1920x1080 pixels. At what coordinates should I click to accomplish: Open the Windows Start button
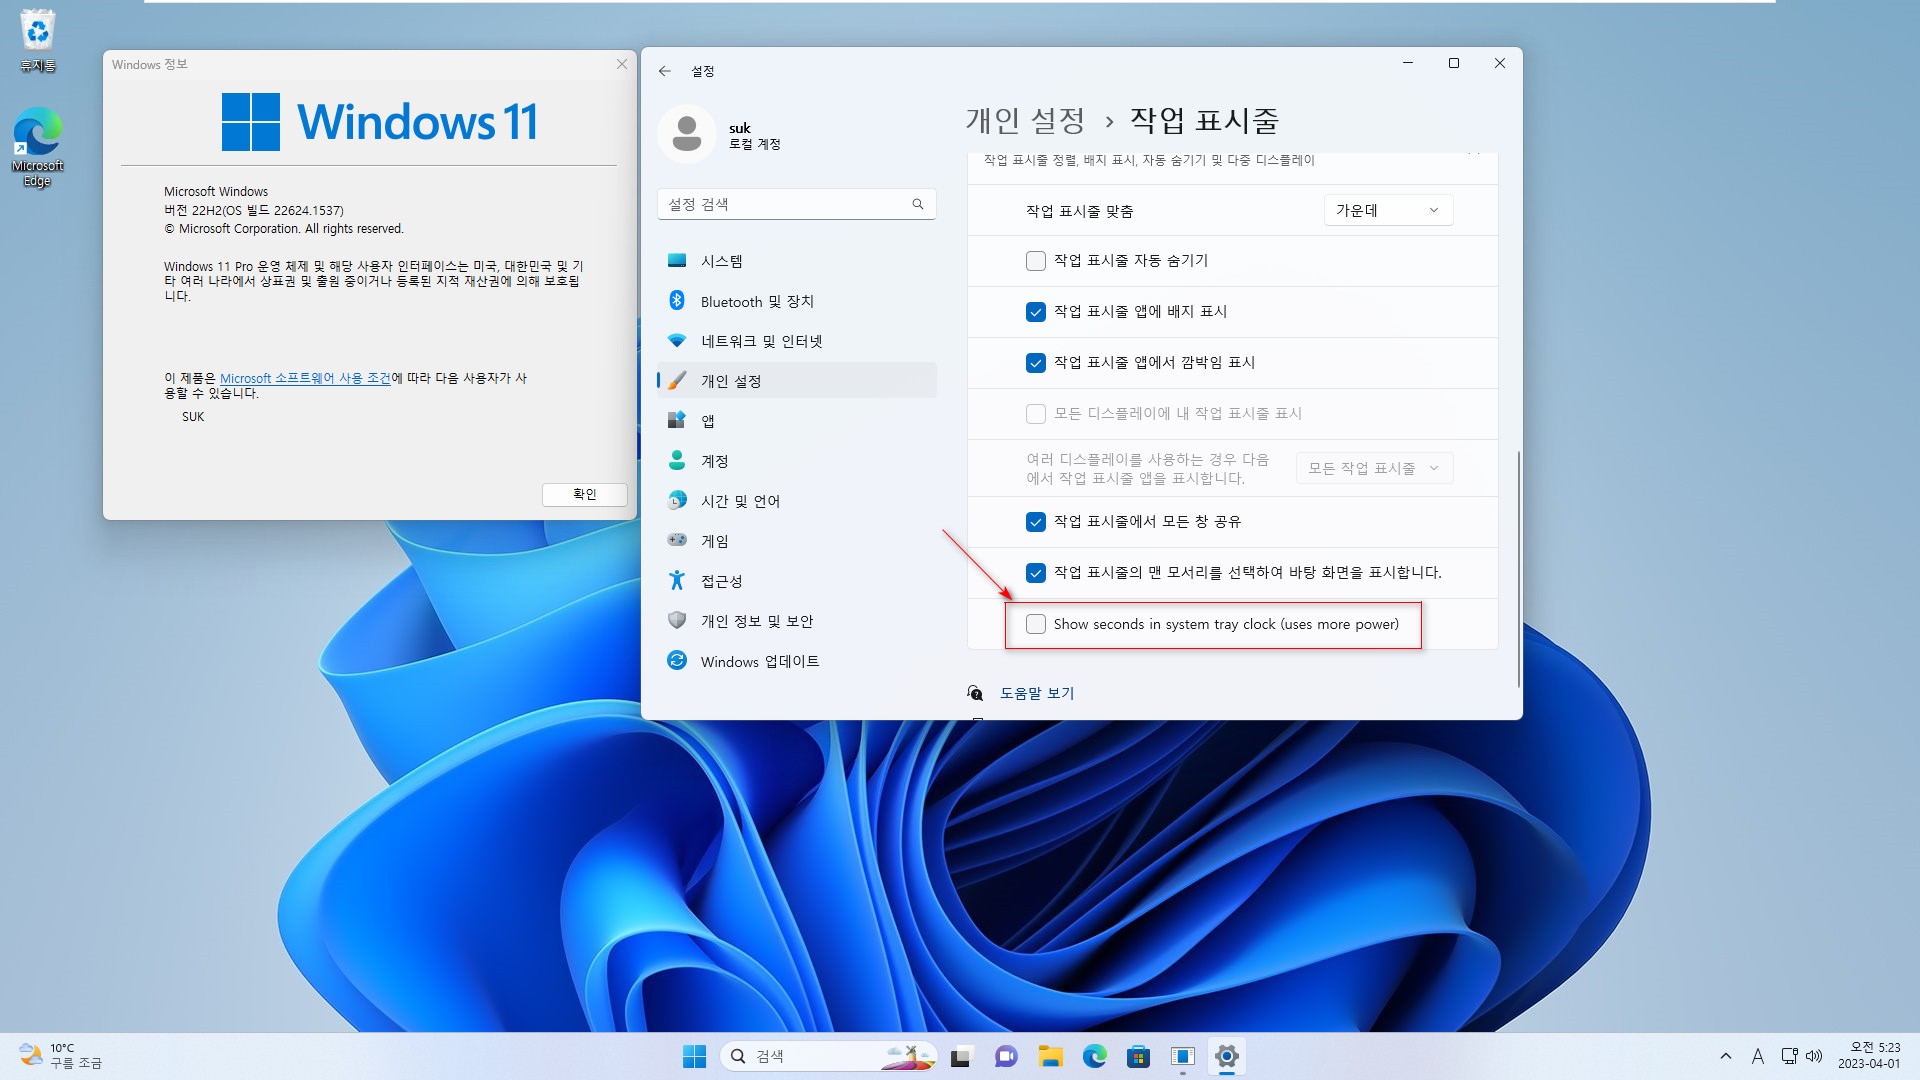[694, 1056]
